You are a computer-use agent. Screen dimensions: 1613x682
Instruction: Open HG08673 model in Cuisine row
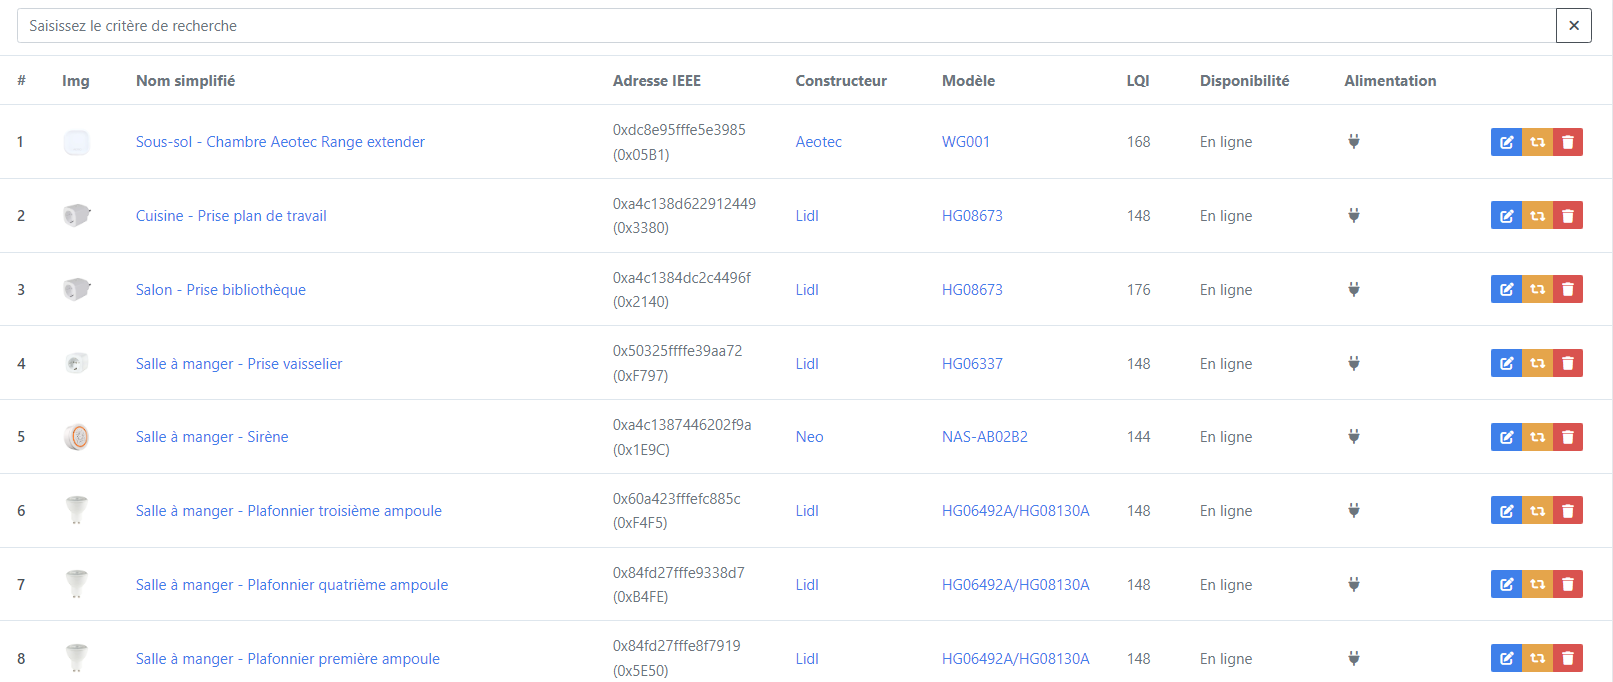[972, 216]
